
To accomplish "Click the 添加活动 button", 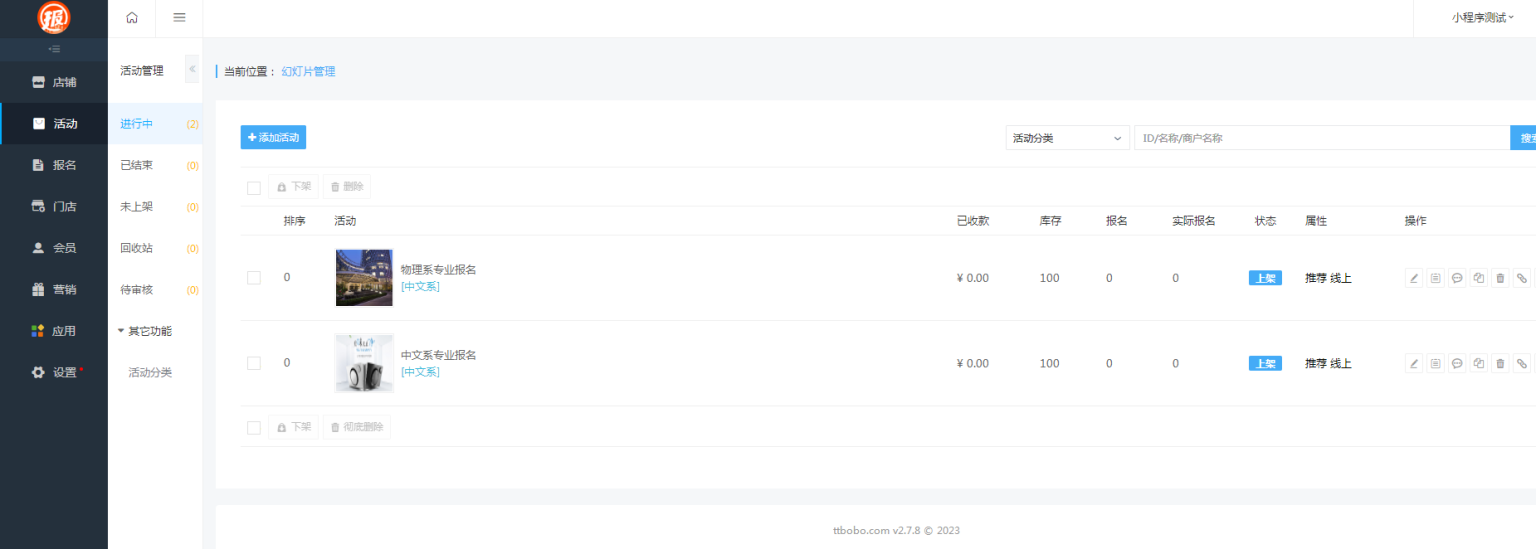I will pos(273,138).
